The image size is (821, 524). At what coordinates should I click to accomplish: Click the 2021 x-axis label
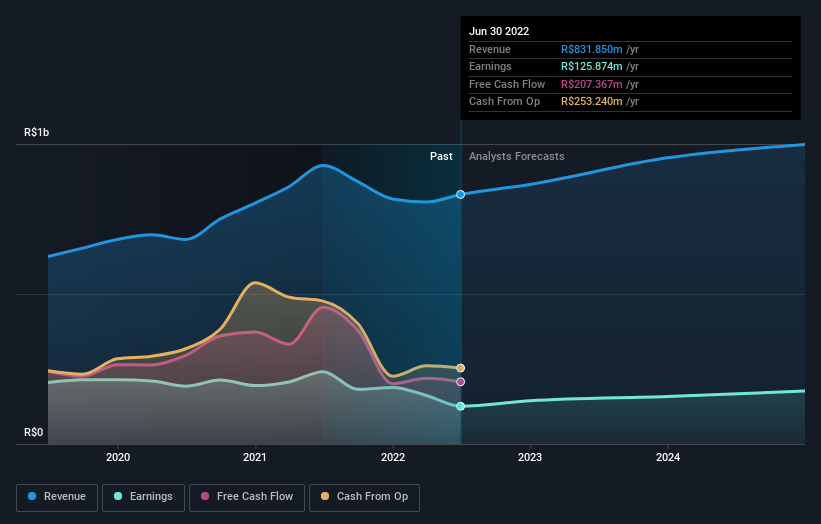point(255,457)
